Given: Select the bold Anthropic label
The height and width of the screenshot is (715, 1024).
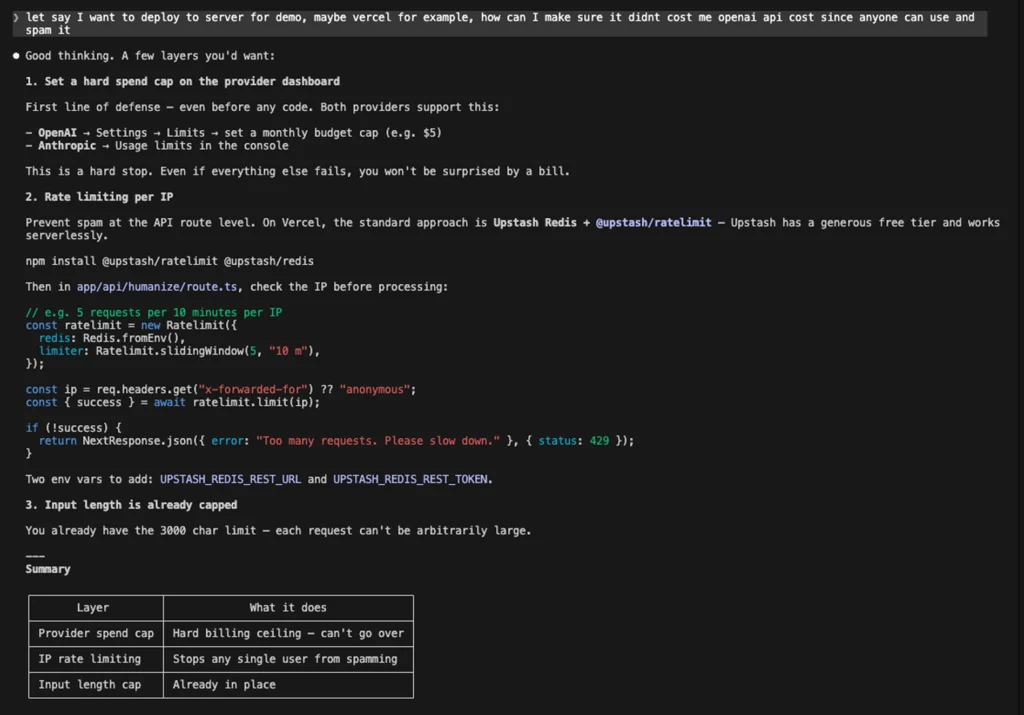Looking at the screenshot, I should coord(66,145).
